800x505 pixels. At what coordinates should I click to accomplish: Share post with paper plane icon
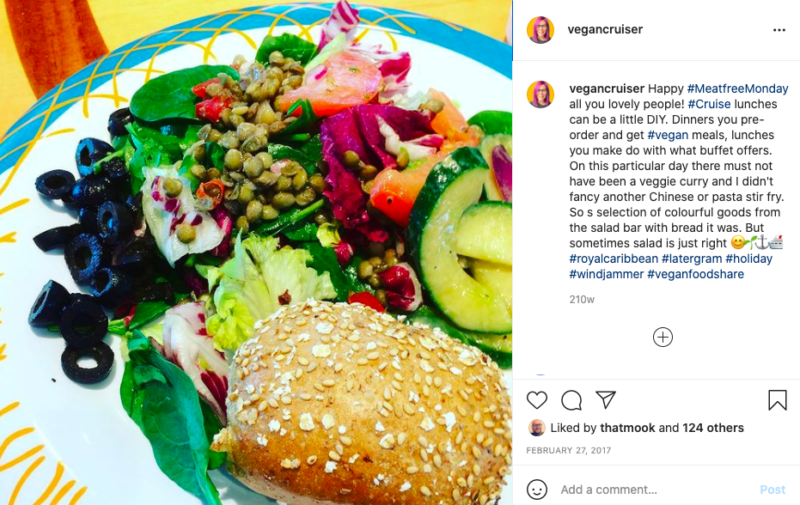pos(606,400)
